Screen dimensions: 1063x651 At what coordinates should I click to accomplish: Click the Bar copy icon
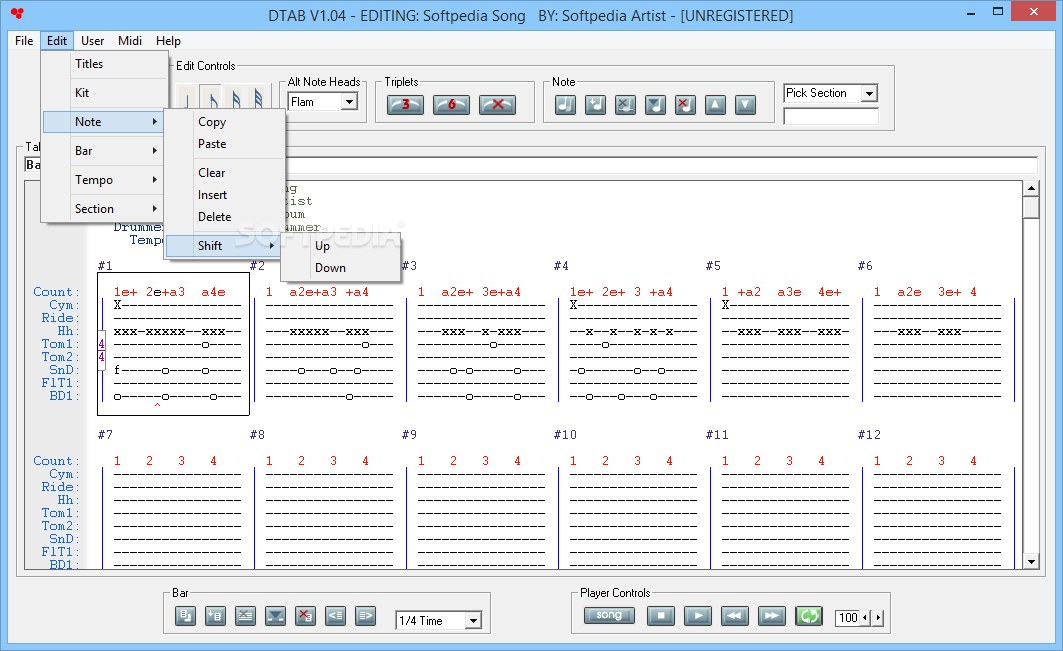click(185, 616)
